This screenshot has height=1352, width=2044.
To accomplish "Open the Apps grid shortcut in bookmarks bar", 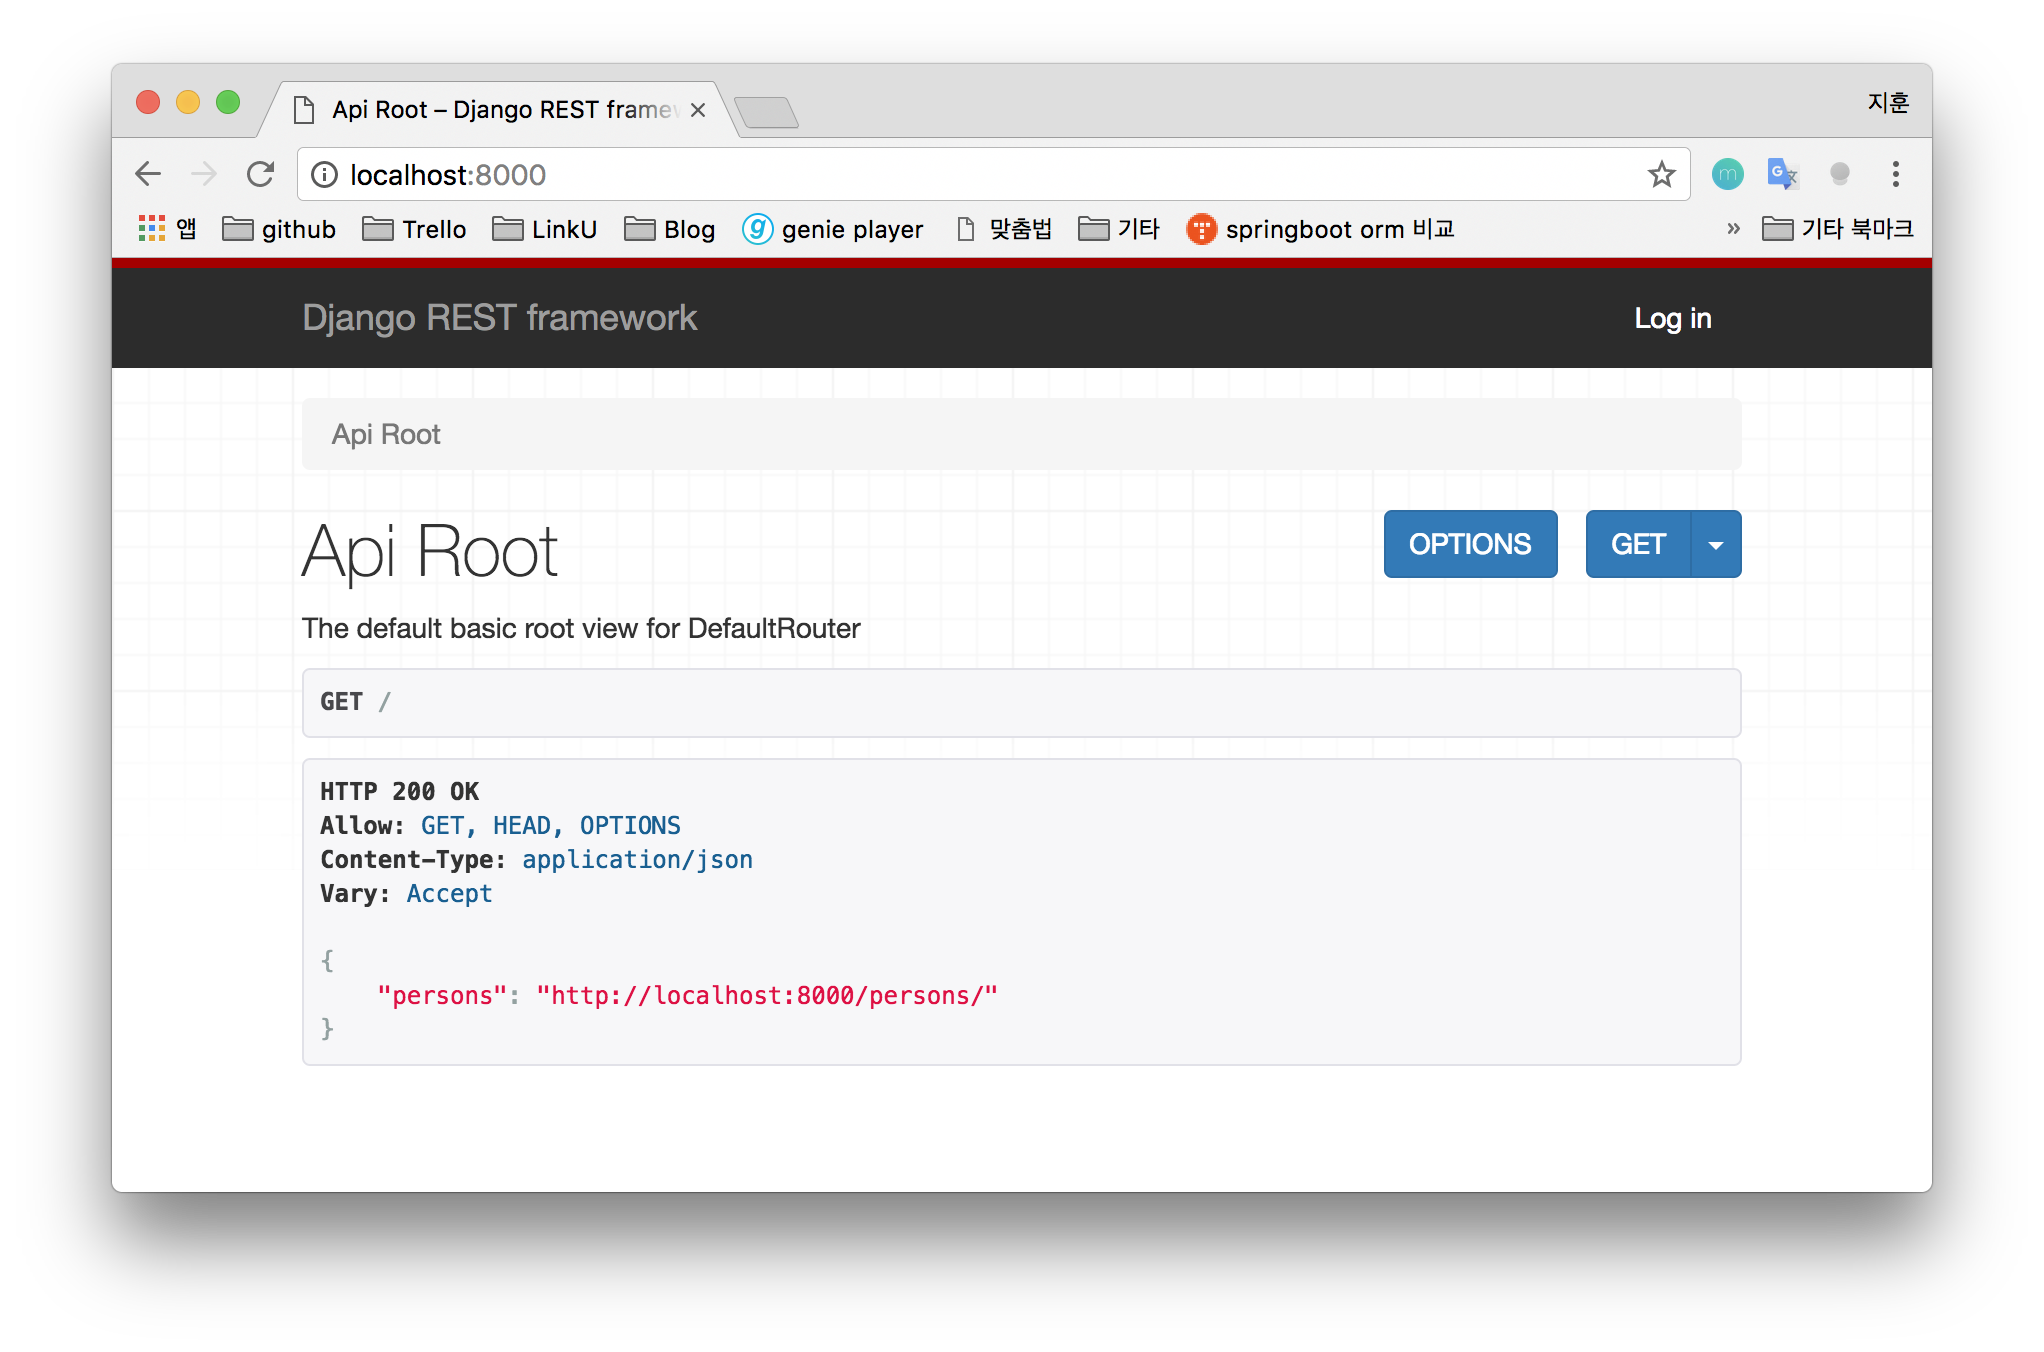I will click(x=166, y=229).
